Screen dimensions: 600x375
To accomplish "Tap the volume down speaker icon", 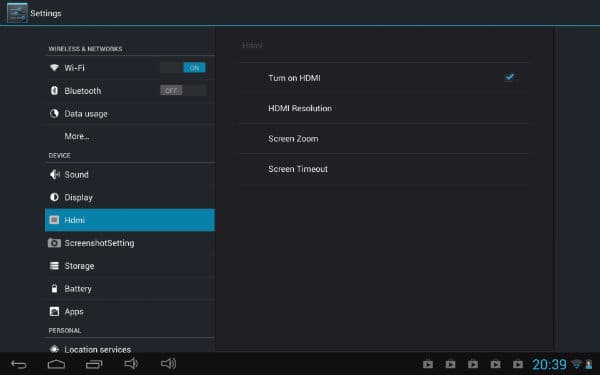I will point(131,364).
